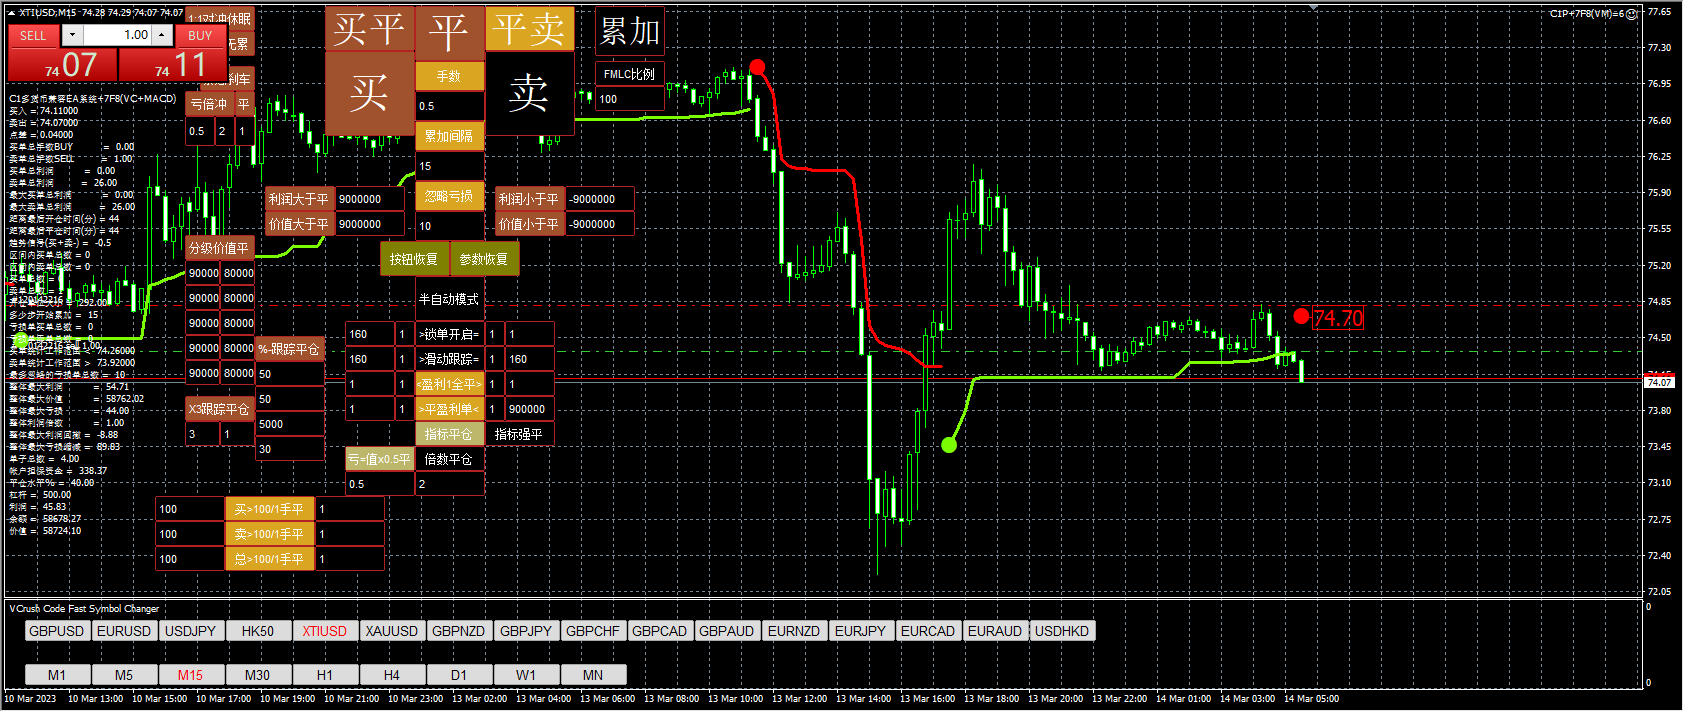Click the red 74.70 price label

click(1338, 318)
